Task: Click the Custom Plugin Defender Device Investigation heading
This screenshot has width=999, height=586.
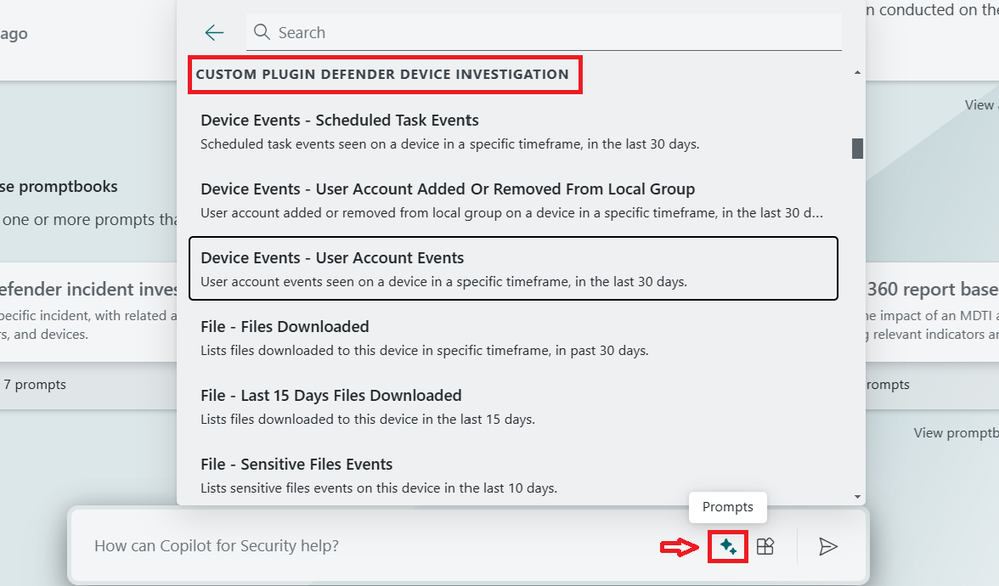Action: (x=382, y=75)
